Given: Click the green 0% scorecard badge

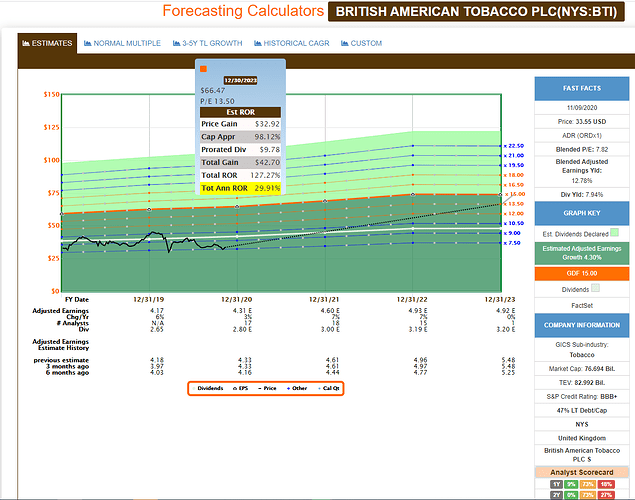Looking at the screenshot, I should point(571,495).
